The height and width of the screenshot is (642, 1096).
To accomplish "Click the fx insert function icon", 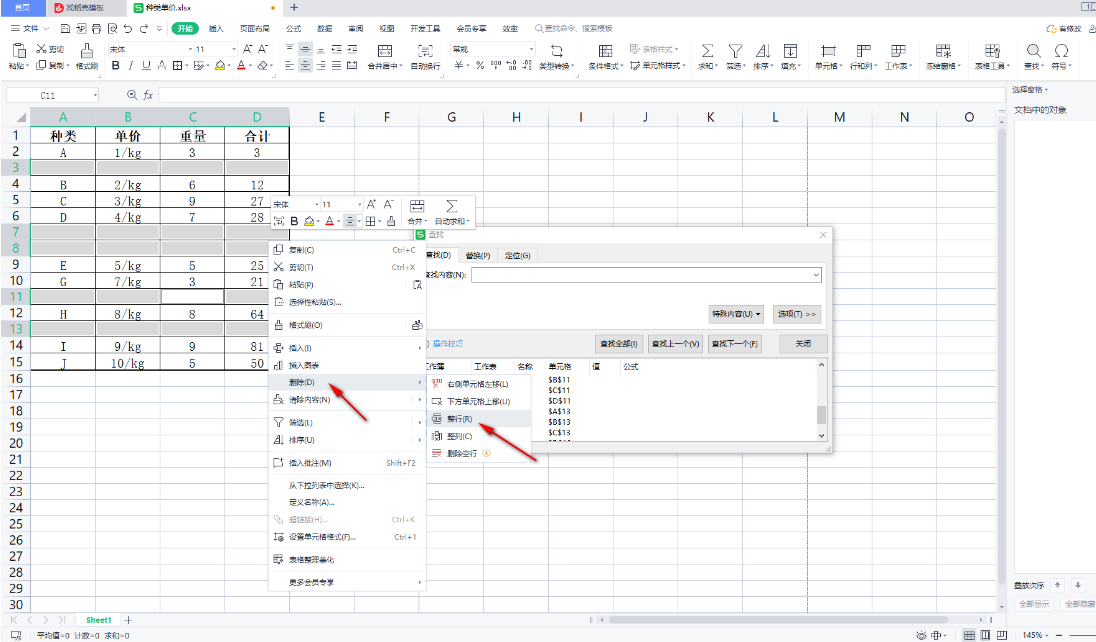I will pyautogui.click(x=148, y=95).
